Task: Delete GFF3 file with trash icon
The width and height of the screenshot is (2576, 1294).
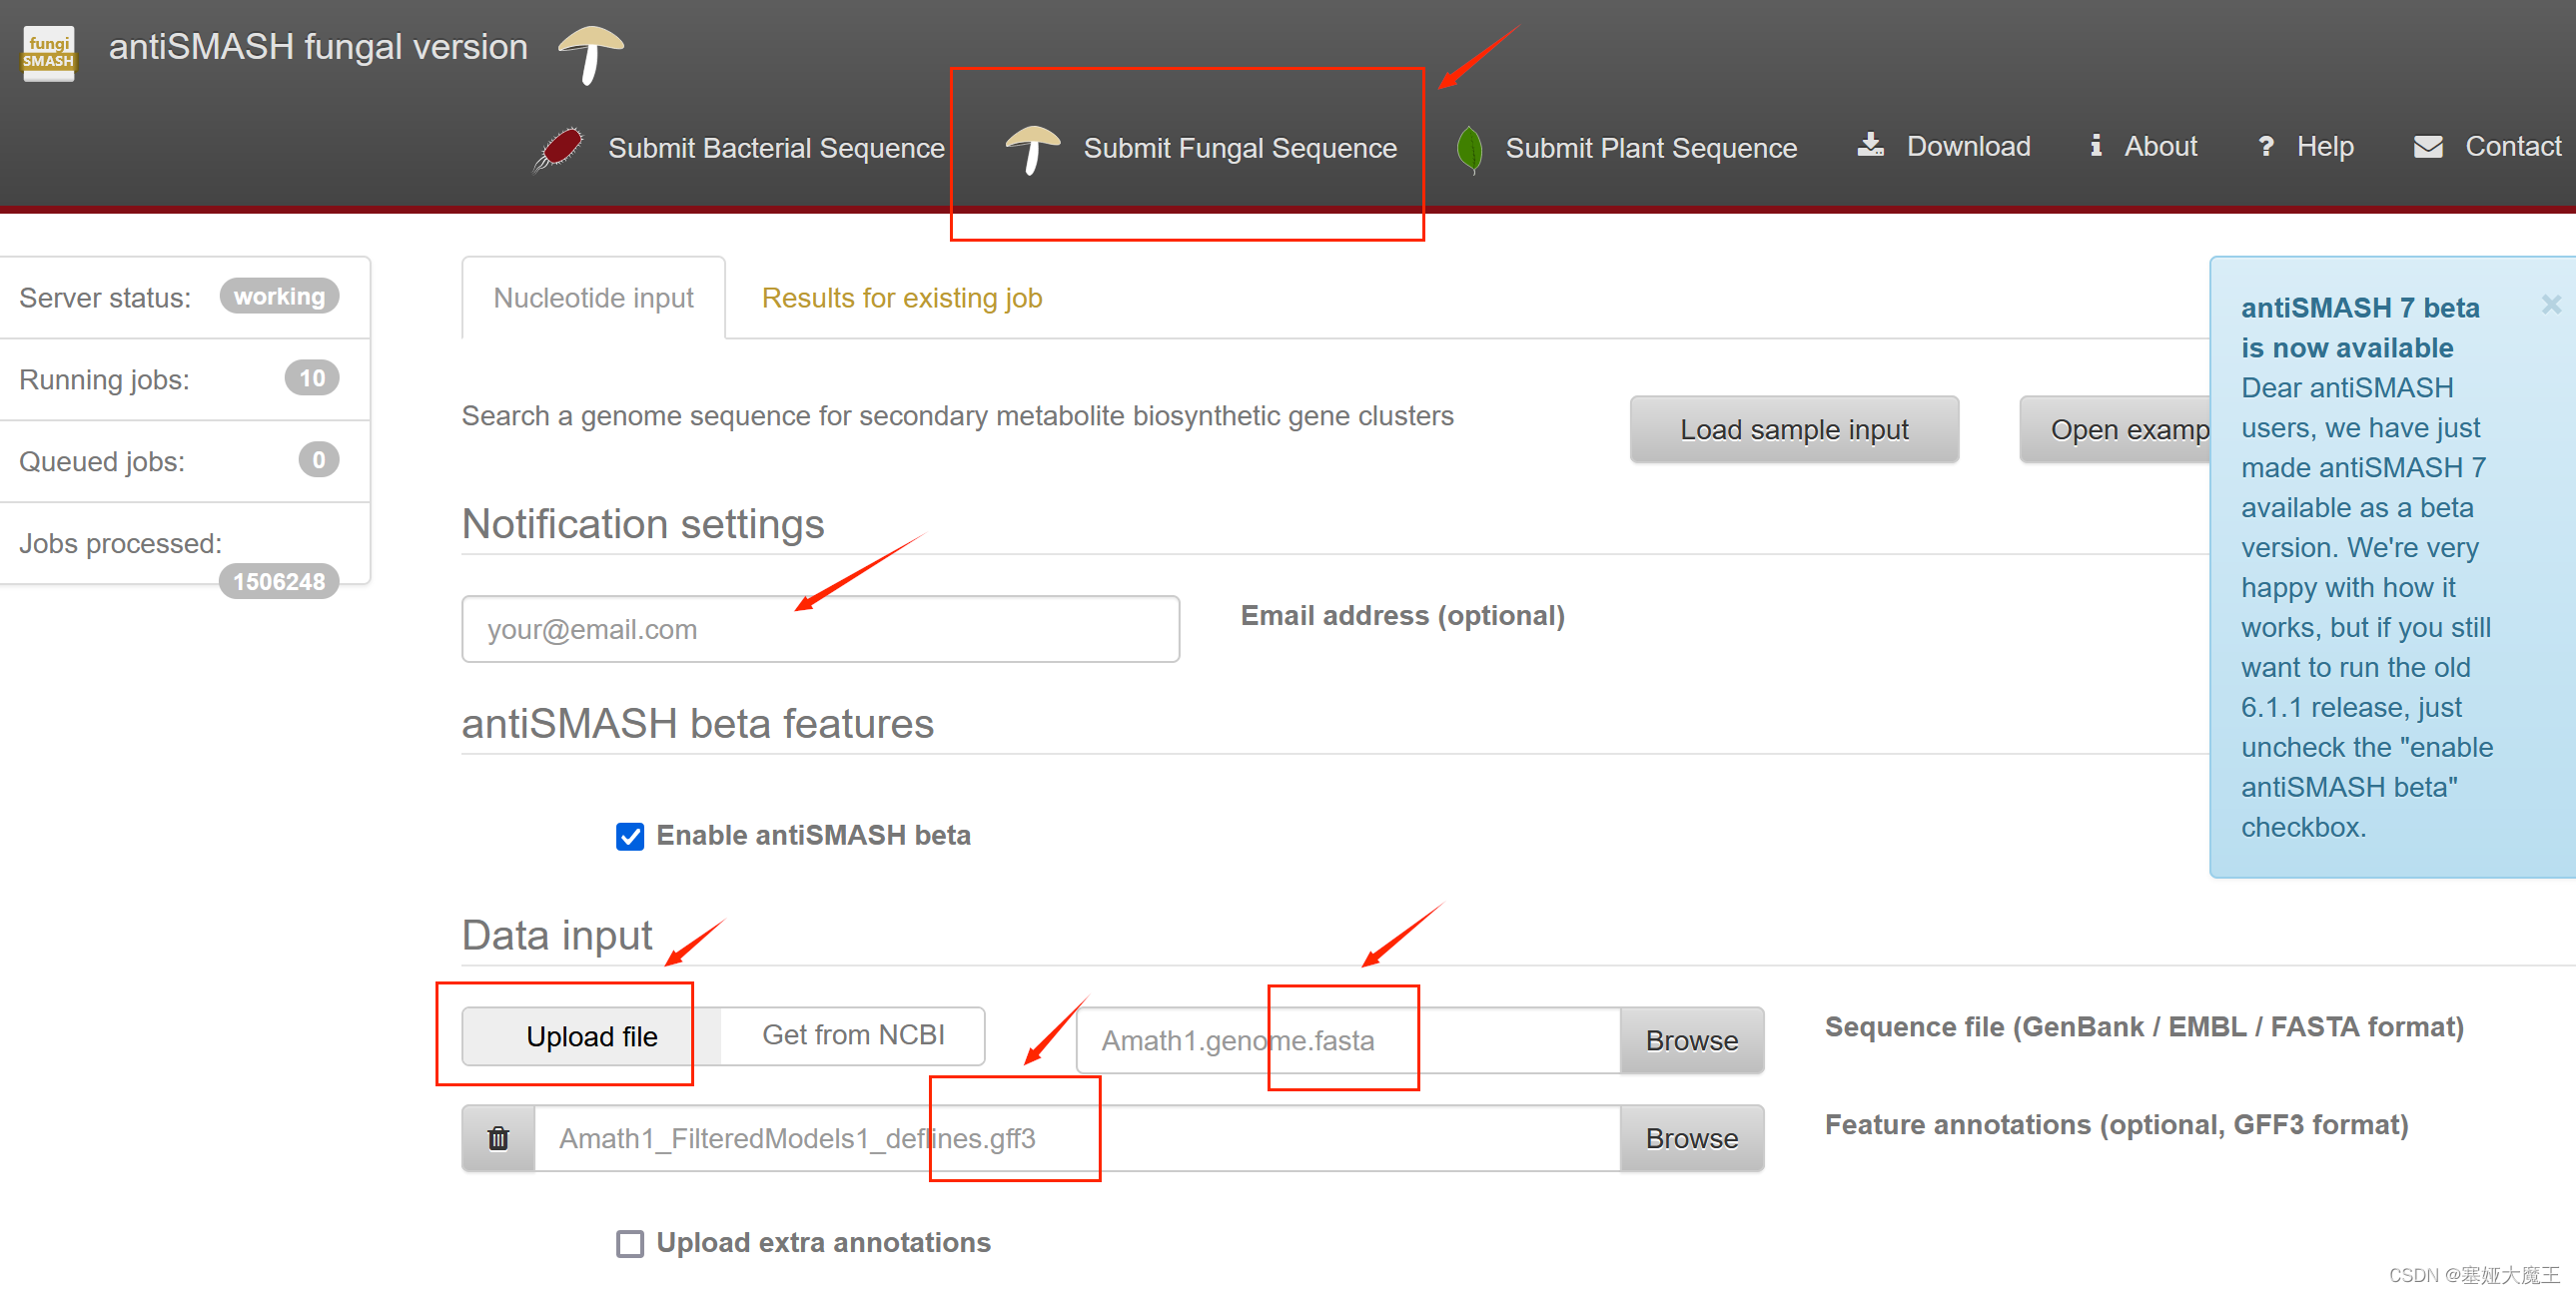Action: [498, 1138]
